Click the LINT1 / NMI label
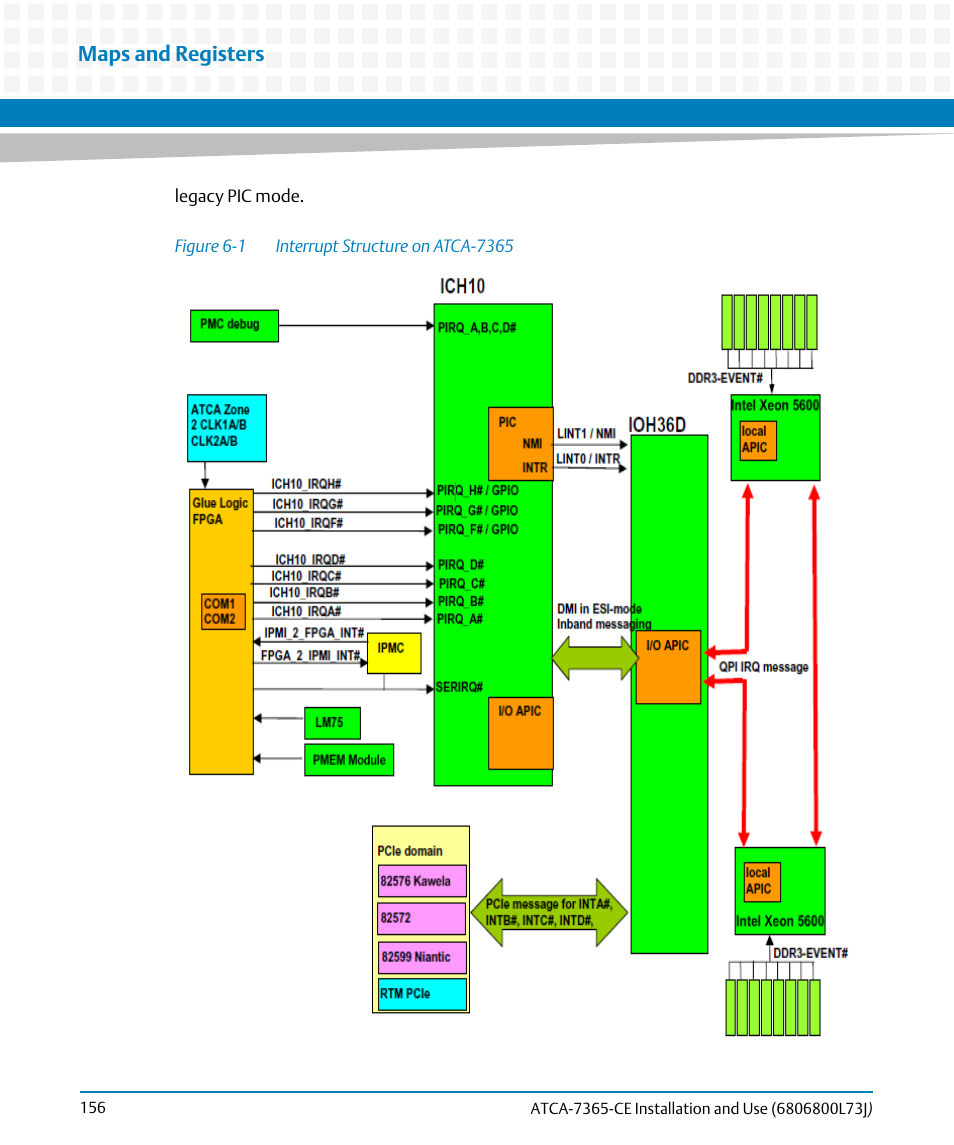 pyautogui.click(x=586, y=434)
